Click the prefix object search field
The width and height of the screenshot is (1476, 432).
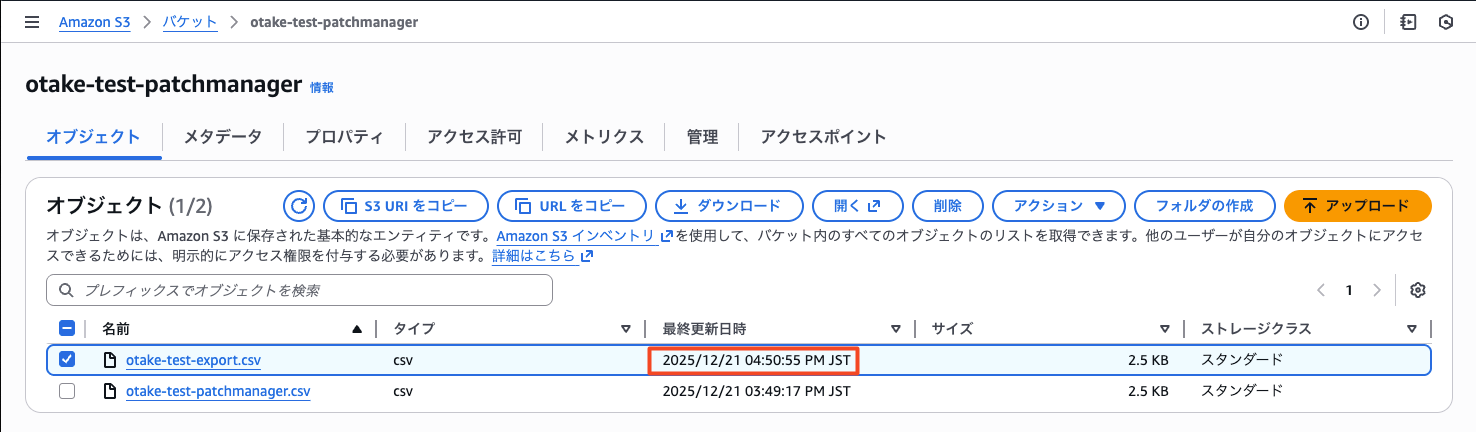coord(300,290)
